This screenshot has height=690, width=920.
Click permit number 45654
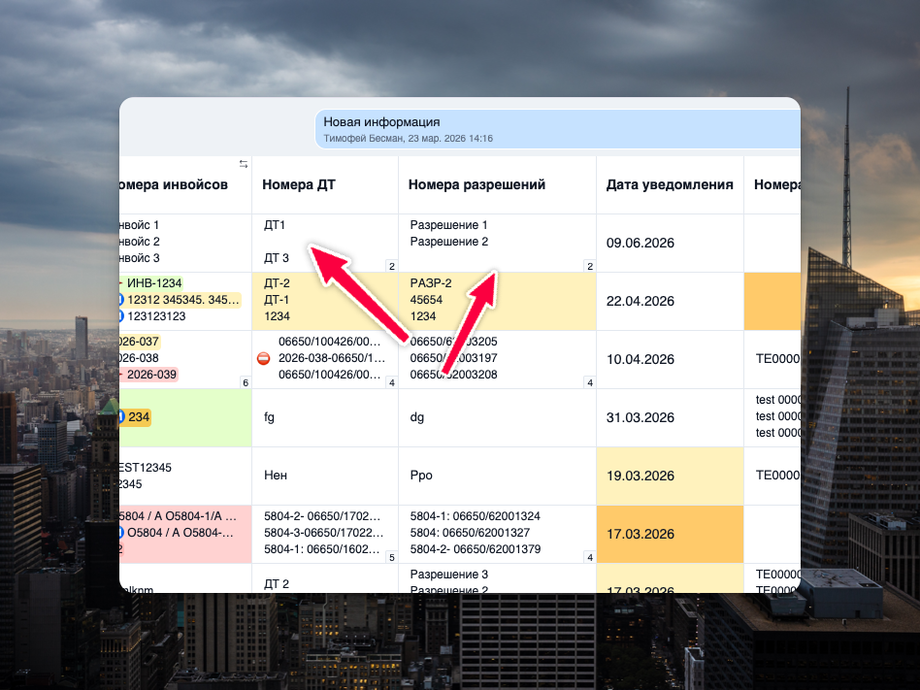pos(426,300)
